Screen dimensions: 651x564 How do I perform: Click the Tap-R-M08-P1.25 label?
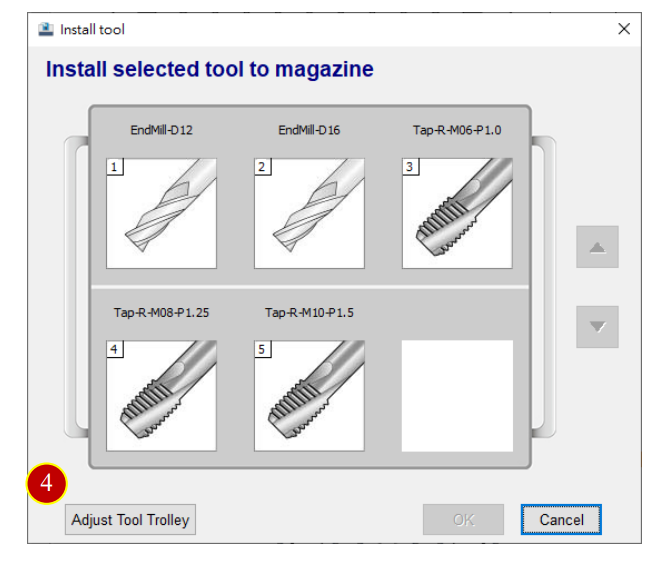[162, 312]
